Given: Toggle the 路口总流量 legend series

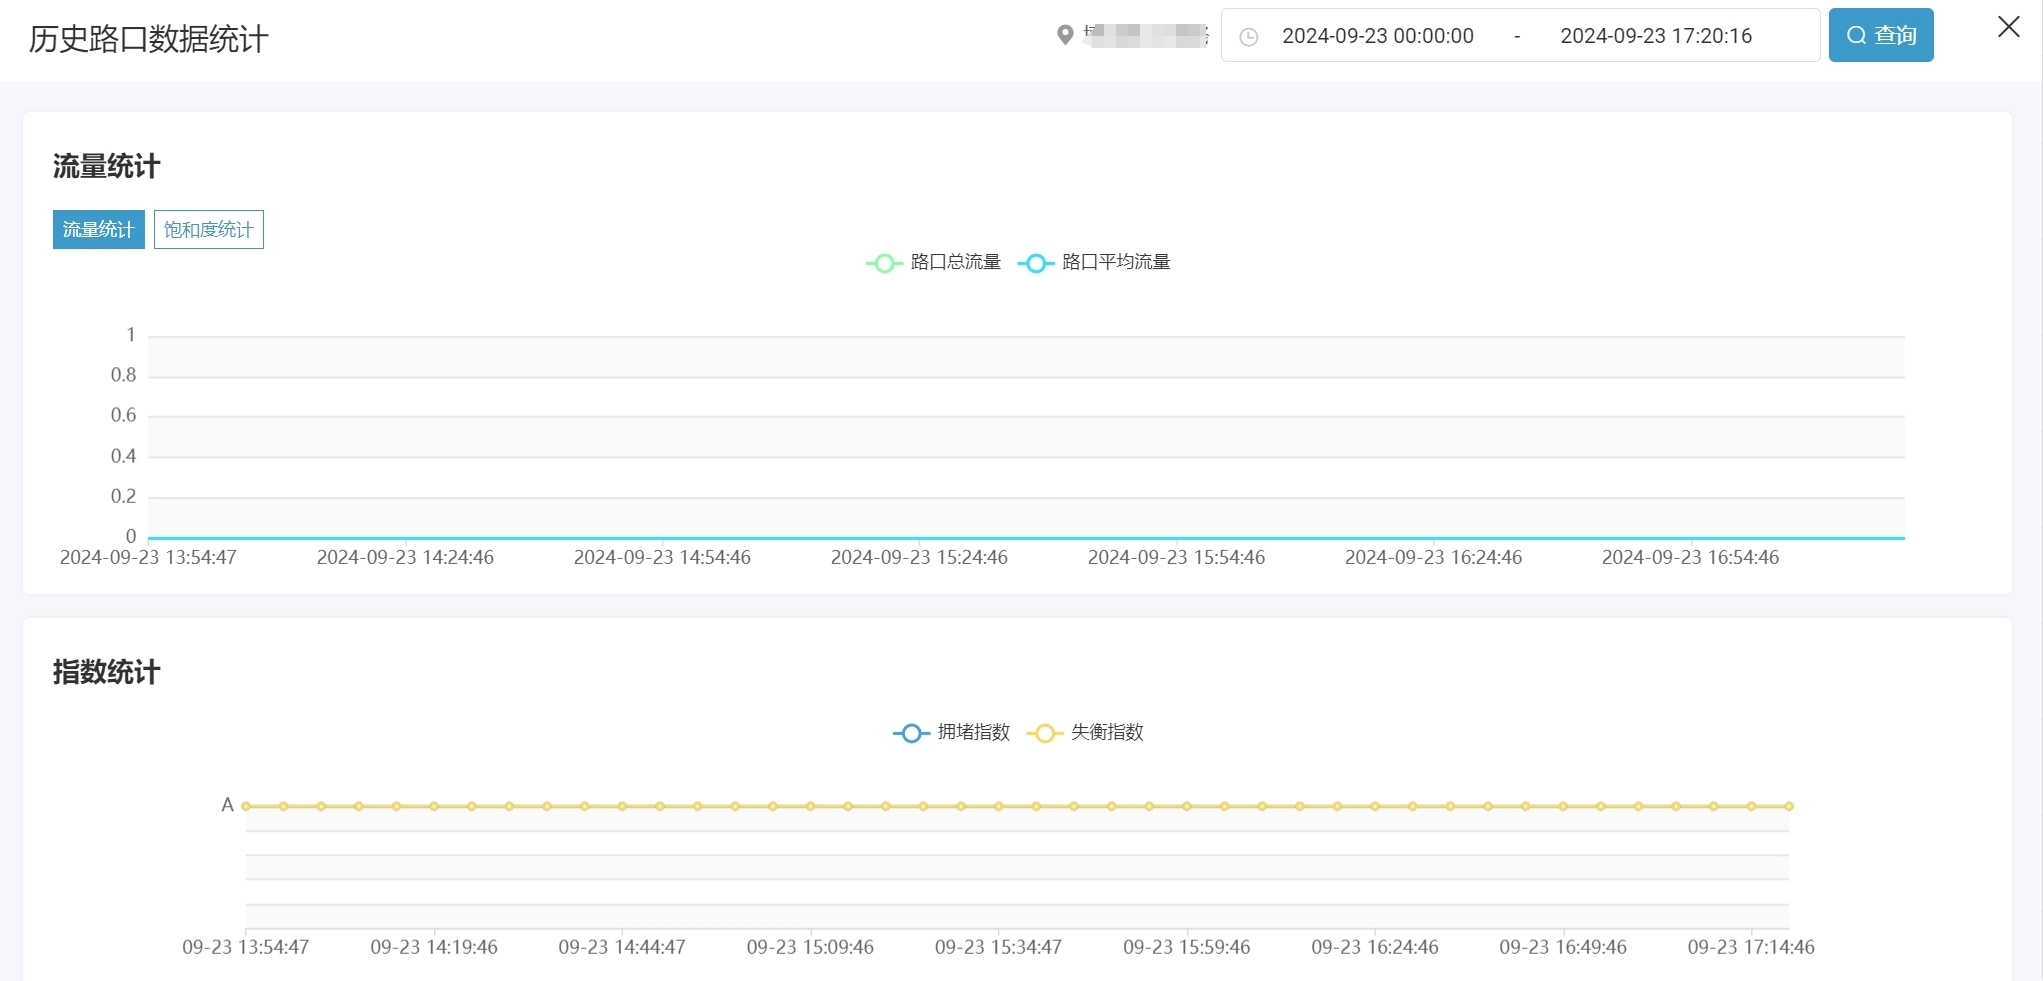Looking at the screenshot, I should point(933,262).
